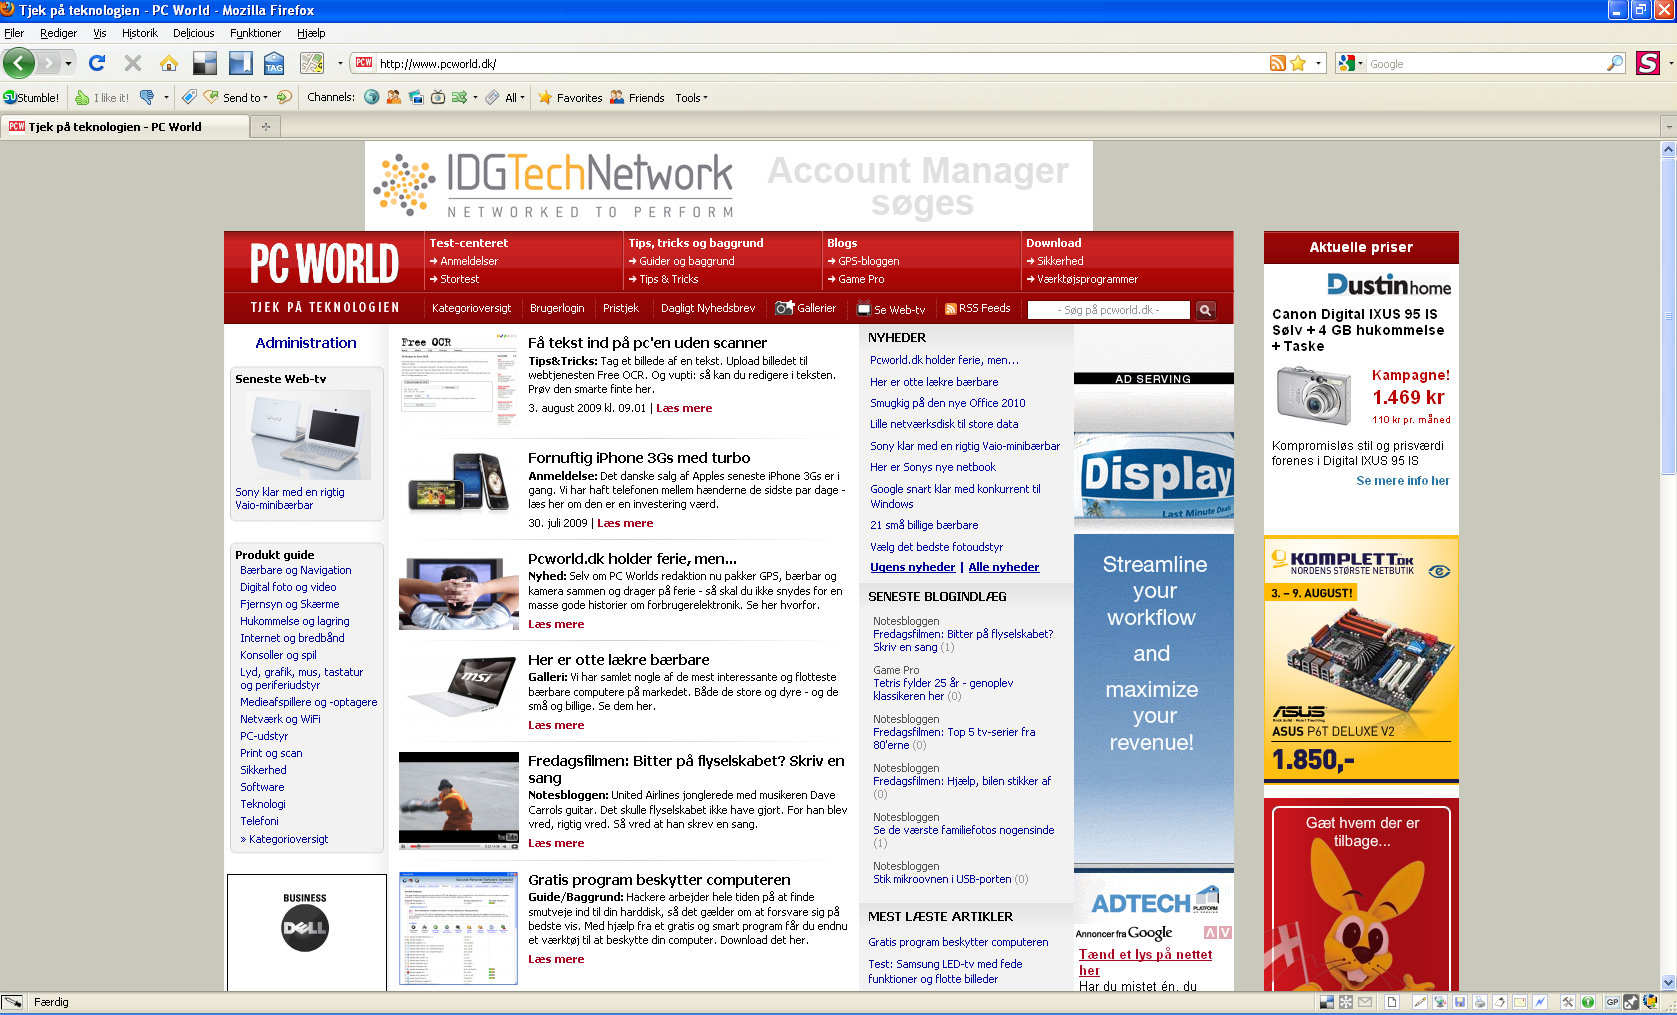
Task: Open the Home page via house icon
Action: pyautogui.click(x=168, y=63)
